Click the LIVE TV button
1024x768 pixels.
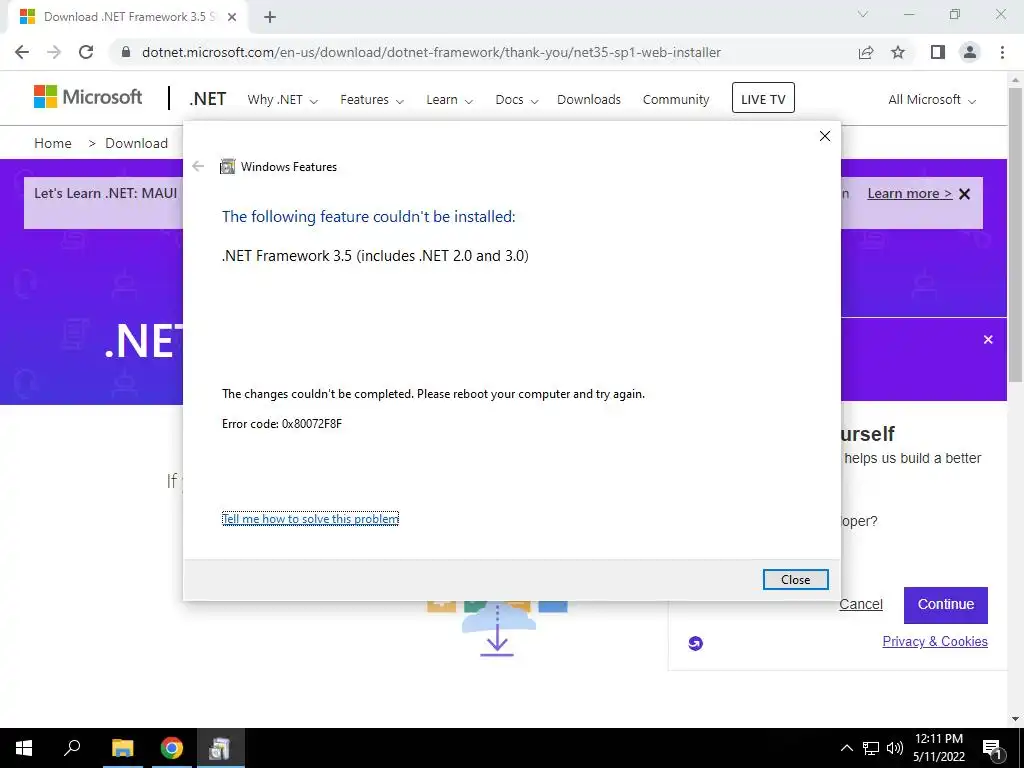click(763, 98)
